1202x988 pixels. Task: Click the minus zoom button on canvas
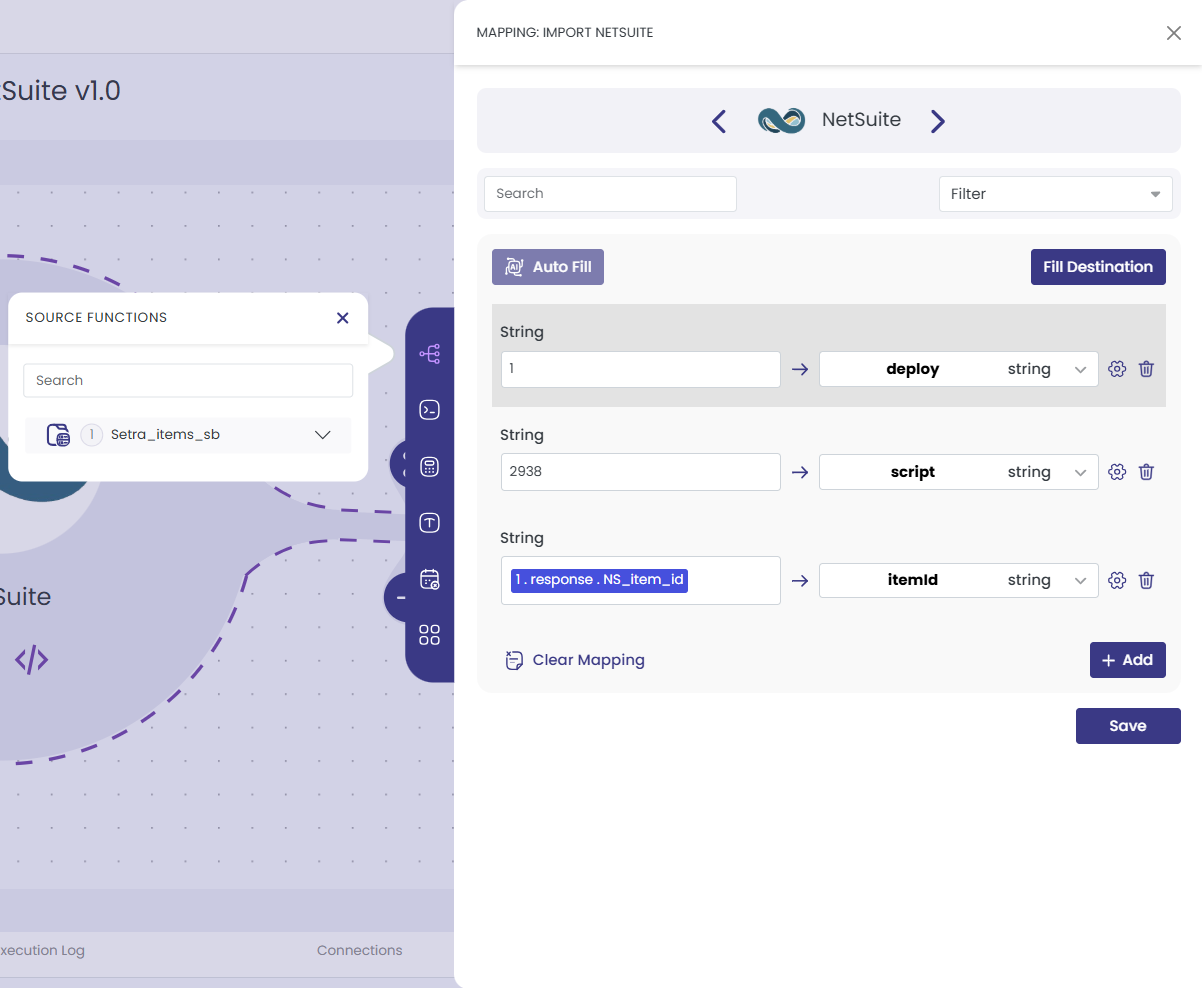coord(398,598)
